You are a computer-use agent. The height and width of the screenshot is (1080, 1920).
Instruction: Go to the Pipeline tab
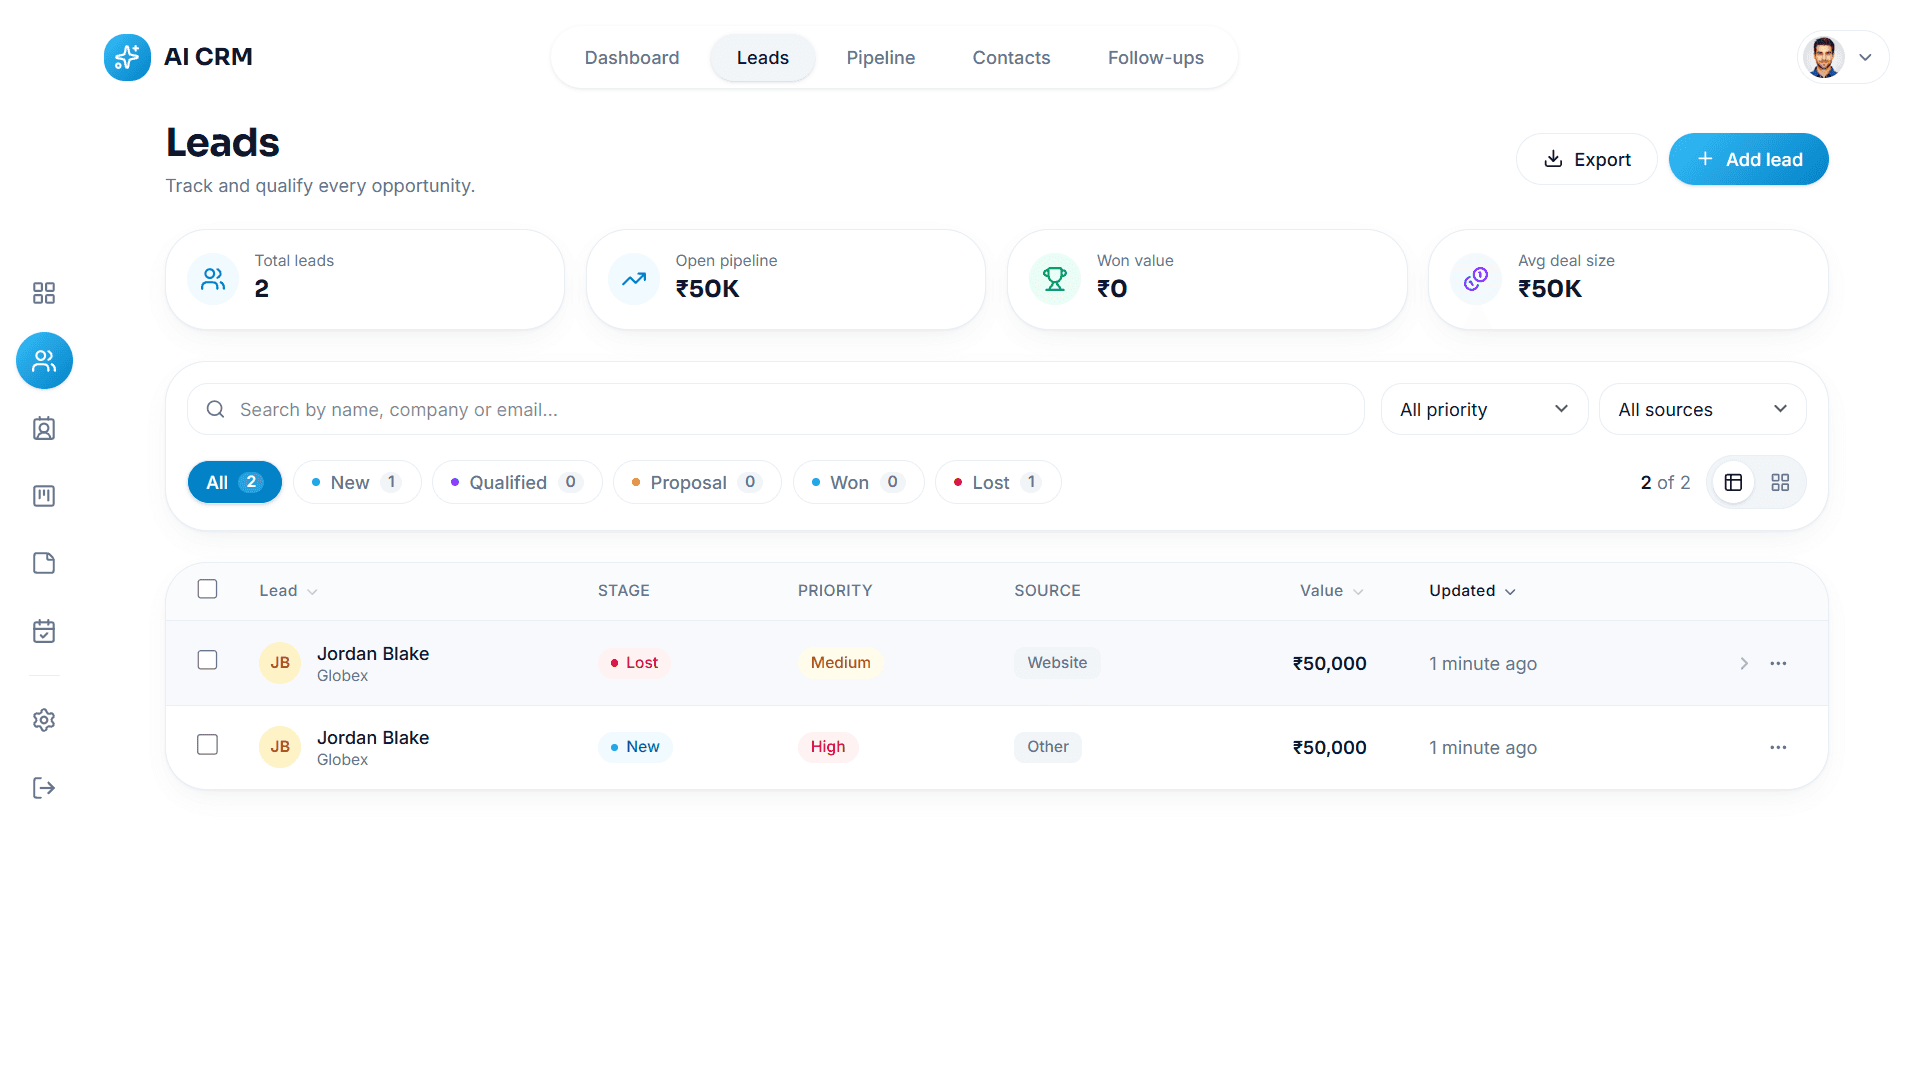click(x=880, y=58)
